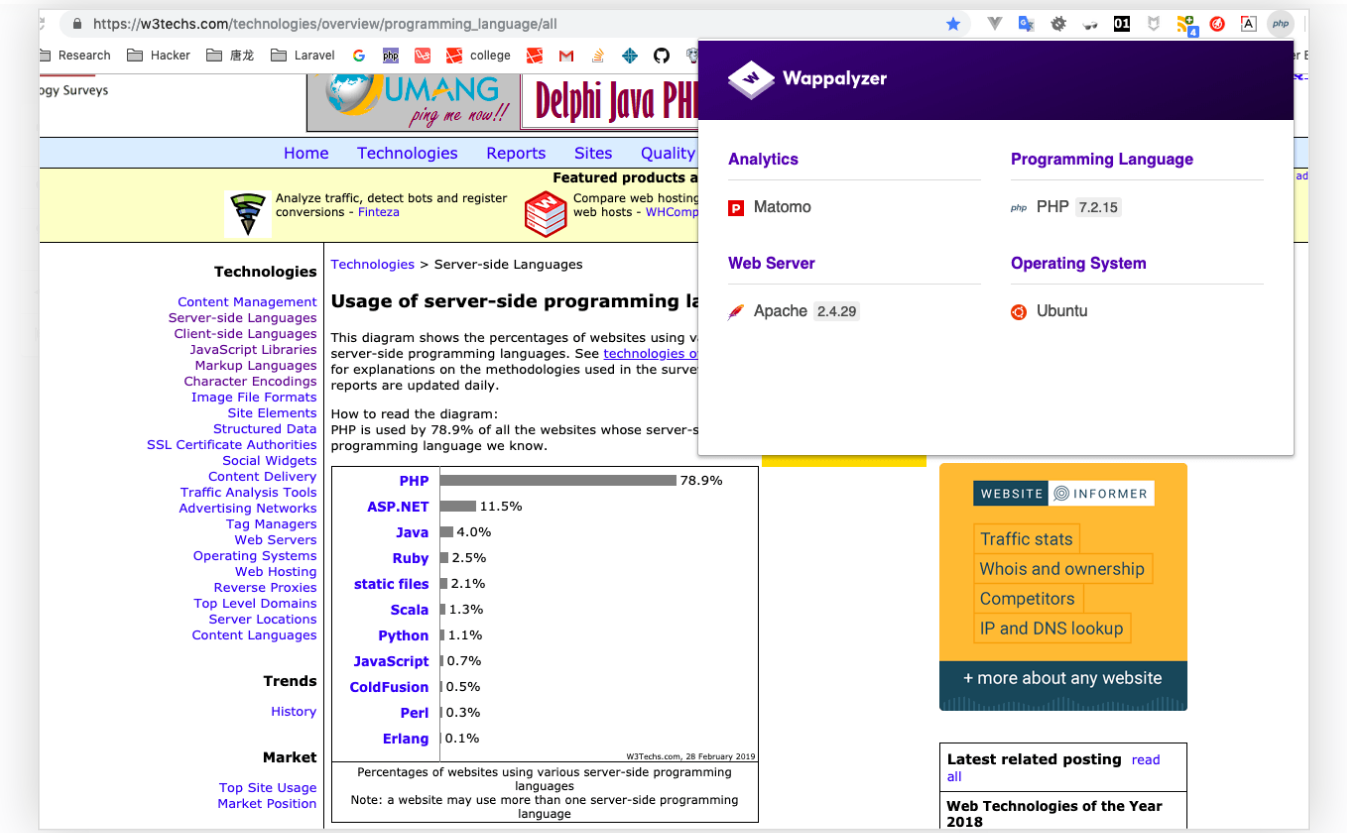This screenshot has width=1347, height=833.
Task: Click the Finteza link
Action: [x=378, y=212]
